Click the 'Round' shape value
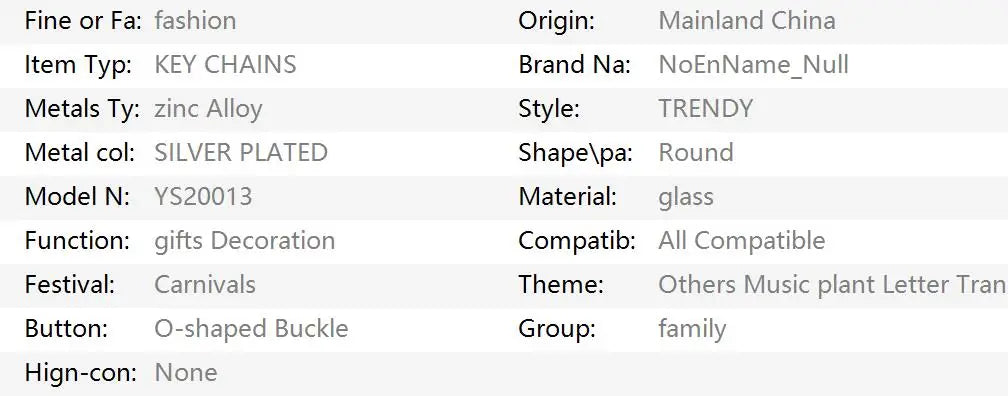The width and height of the screenshot is (1008, 396). (x=696, y=152)
